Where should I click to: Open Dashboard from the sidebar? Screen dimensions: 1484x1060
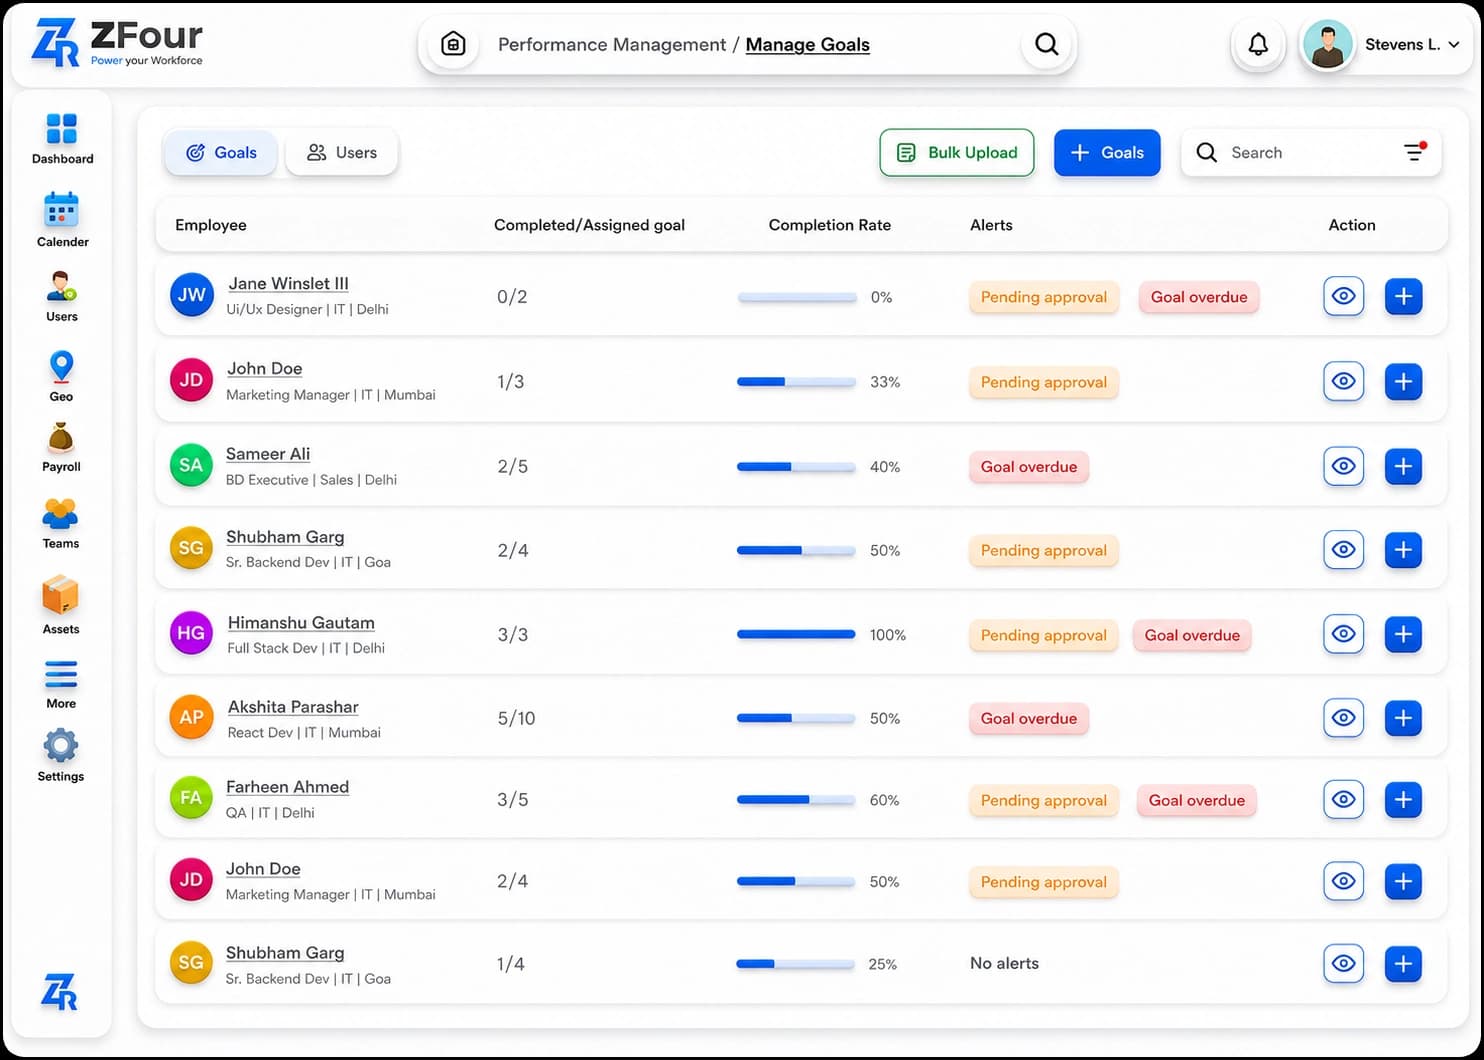62,139
